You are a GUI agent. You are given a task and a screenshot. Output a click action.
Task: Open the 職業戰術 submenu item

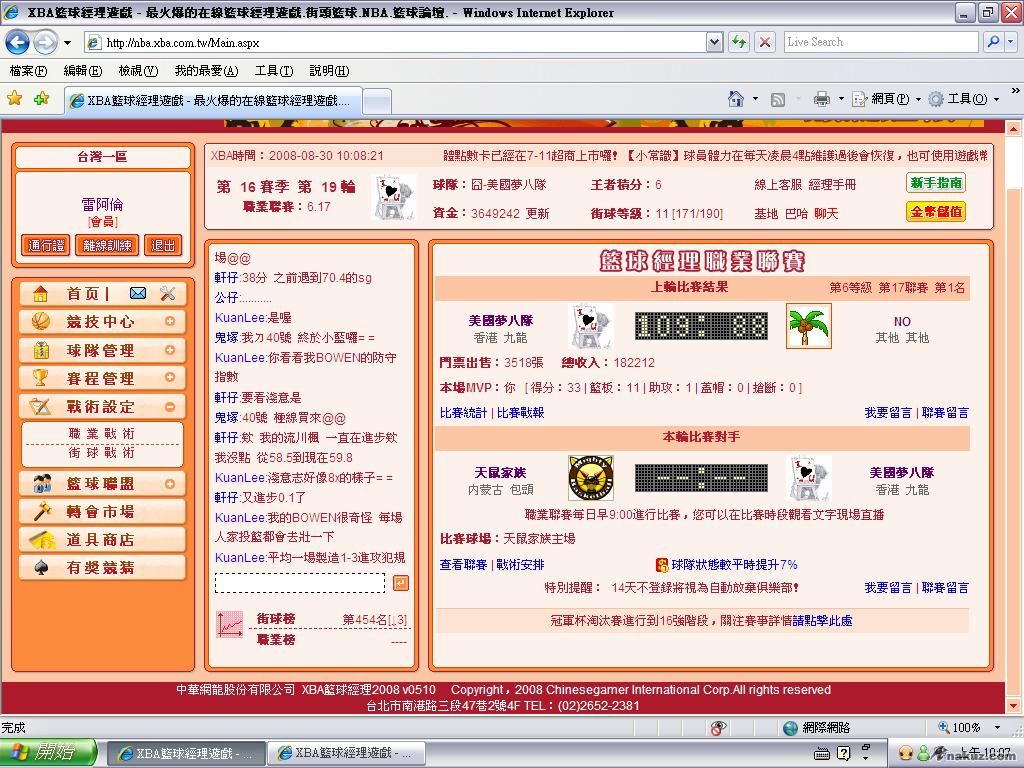pos(102,434)
